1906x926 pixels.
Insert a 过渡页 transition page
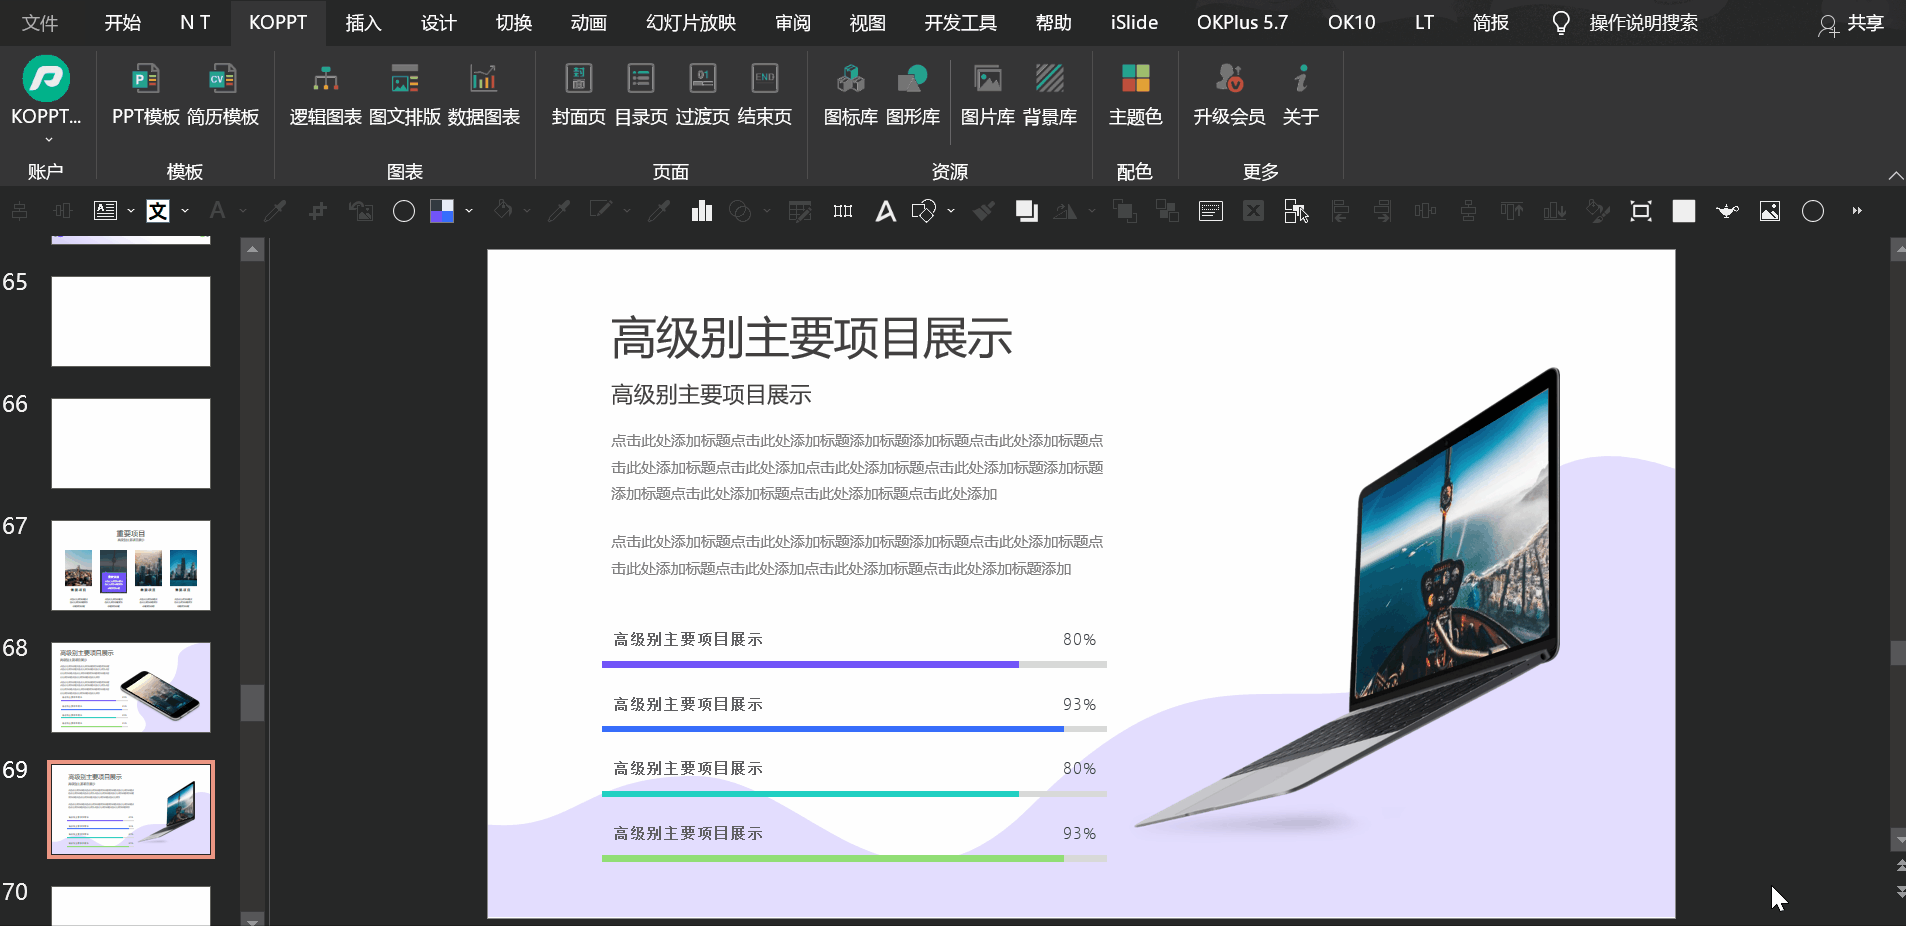[703, 95]
